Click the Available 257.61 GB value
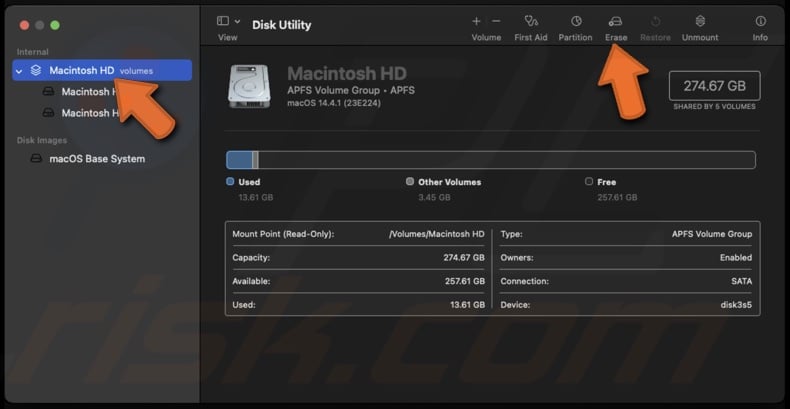The height and width of the screenshot is (409, 790). coord(465,281)
